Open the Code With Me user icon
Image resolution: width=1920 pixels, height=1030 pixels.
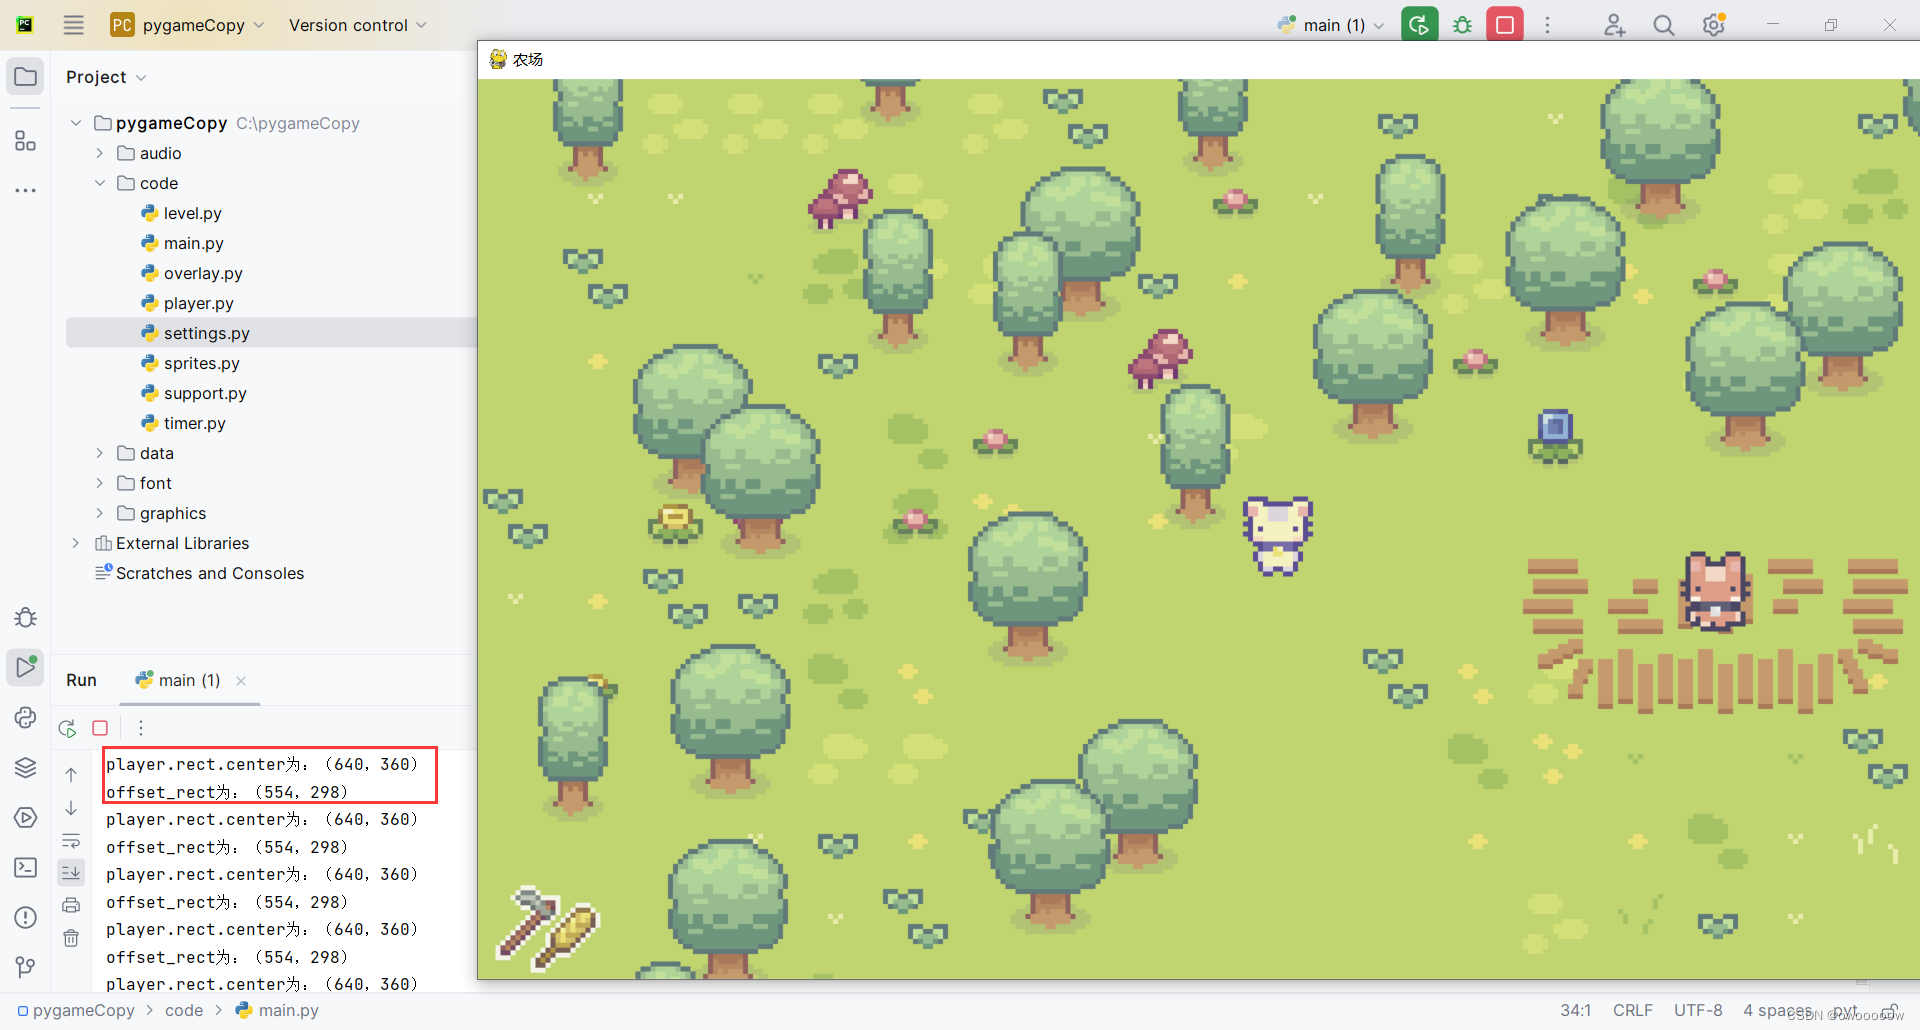(x=1614, y=25)
